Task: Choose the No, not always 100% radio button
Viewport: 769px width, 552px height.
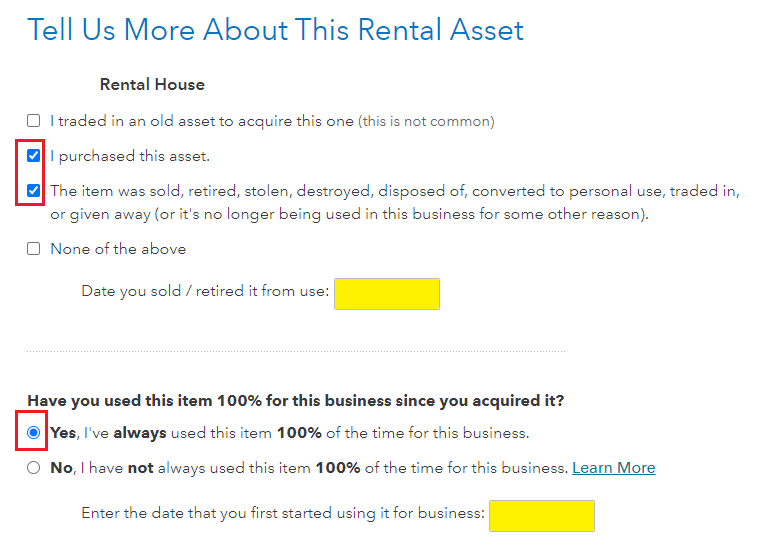Action: (x=34, y=468)
